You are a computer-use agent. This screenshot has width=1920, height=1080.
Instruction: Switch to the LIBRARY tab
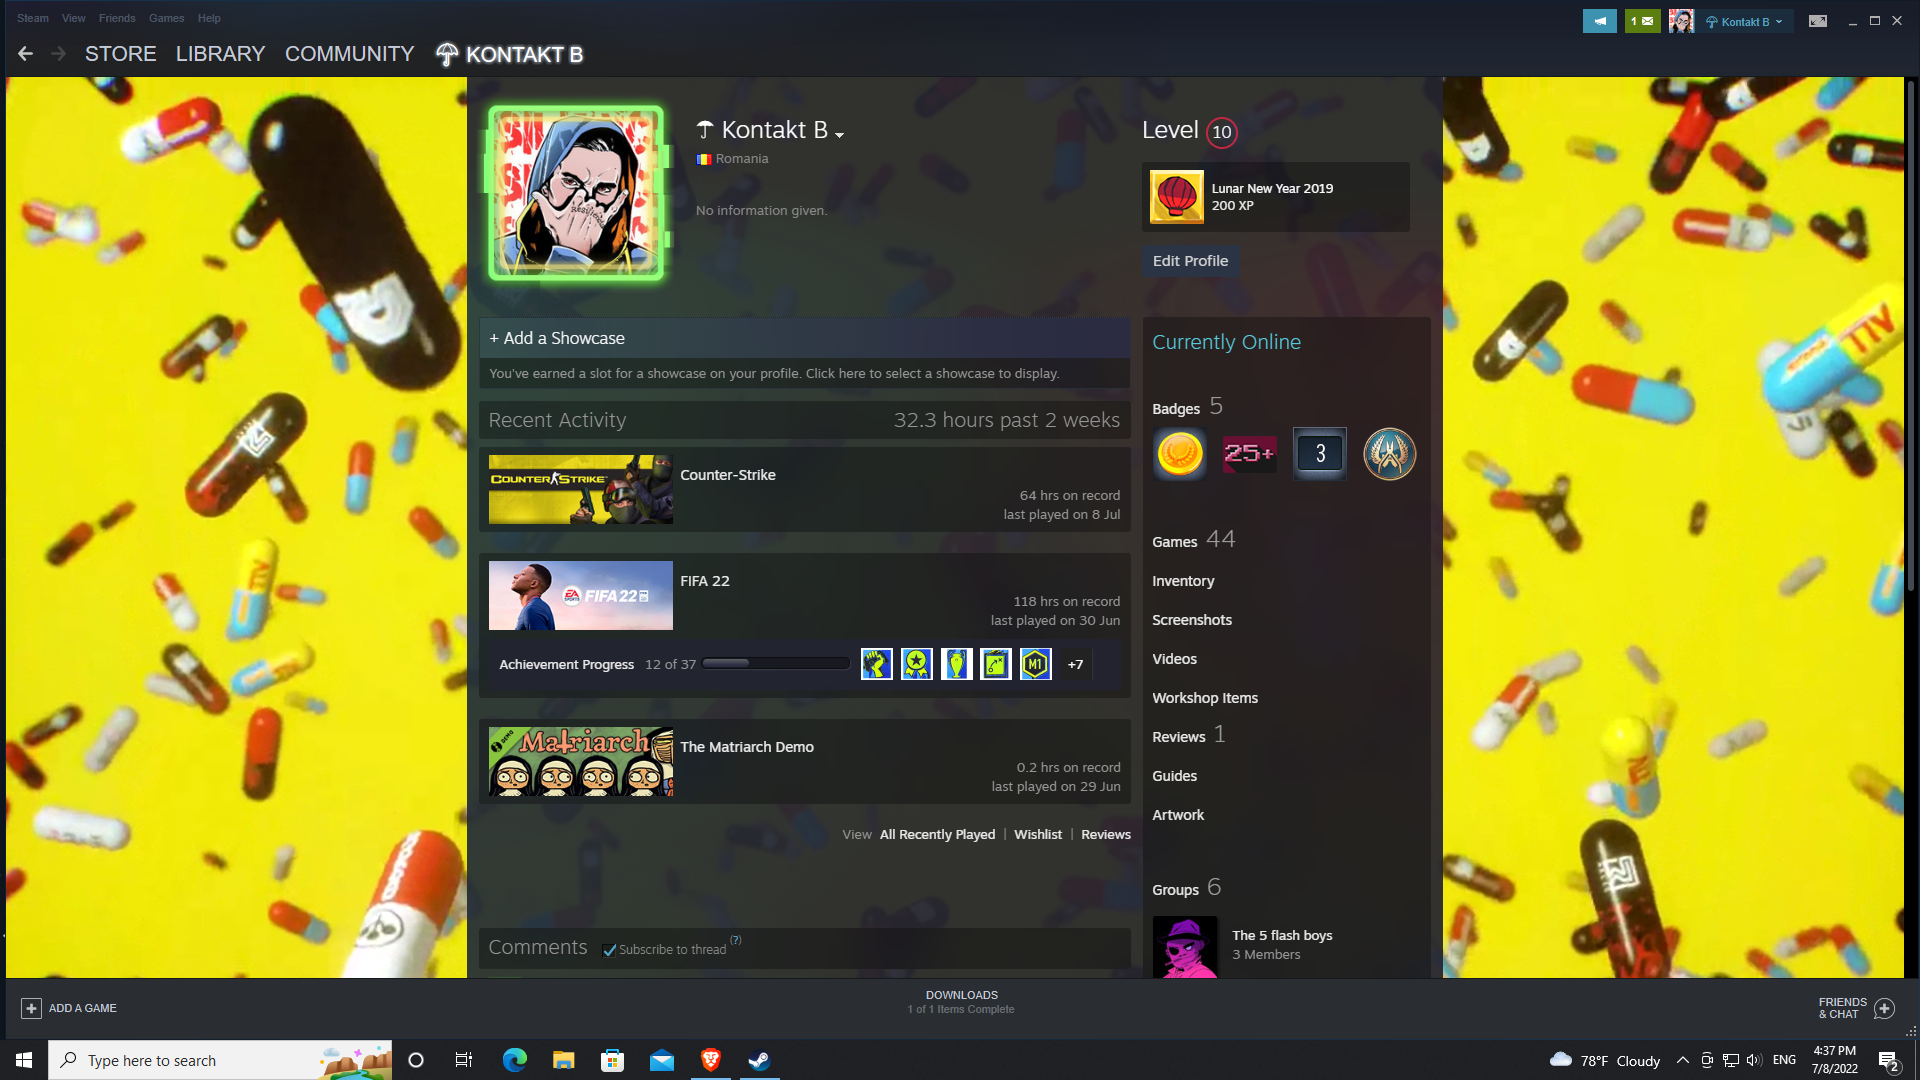[220, 54]
